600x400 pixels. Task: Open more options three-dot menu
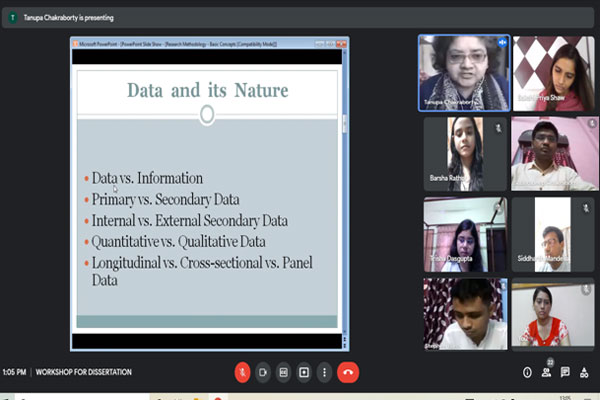point(324,372)
